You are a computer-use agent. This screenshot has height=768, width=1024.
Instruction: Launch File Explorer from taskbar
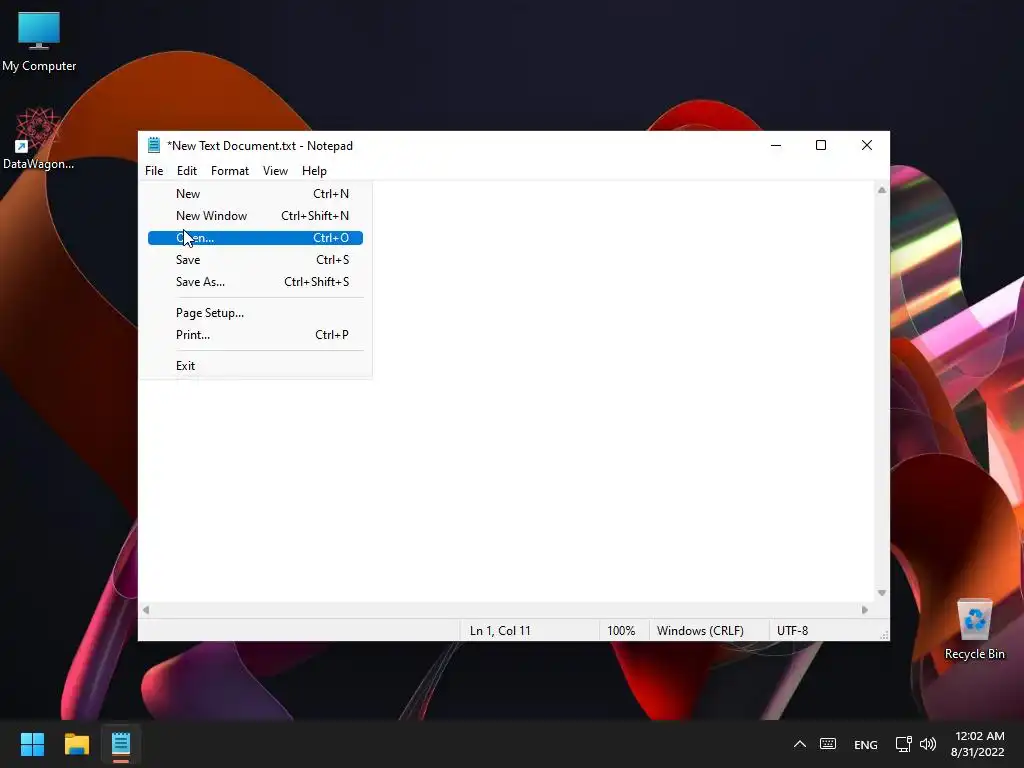click(x=76, y=744)
